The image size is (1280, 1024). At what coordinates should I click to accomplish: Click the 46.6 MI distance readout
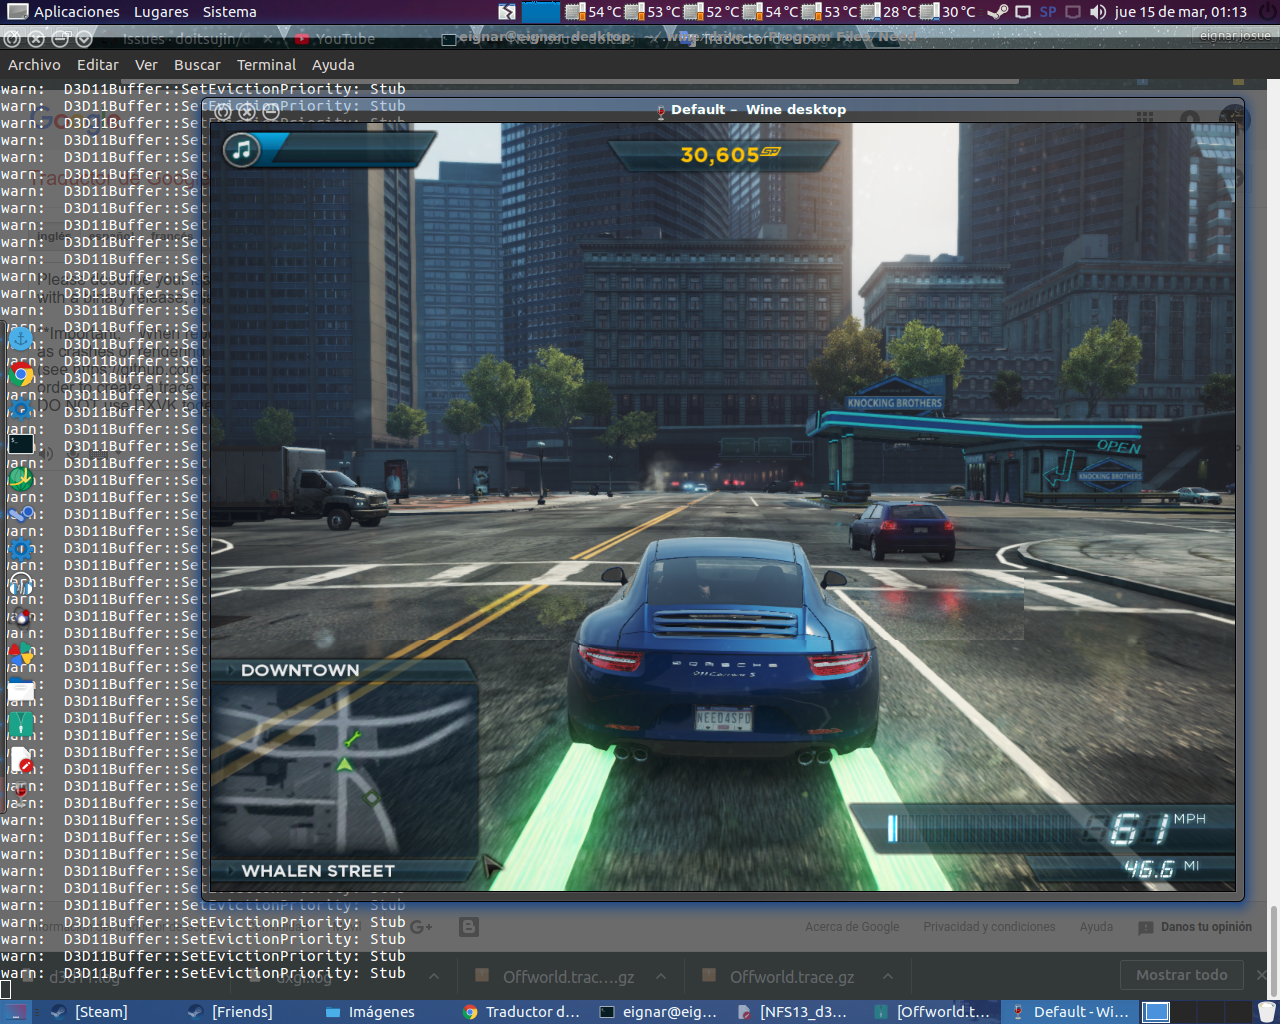(x=1161, y=868)
